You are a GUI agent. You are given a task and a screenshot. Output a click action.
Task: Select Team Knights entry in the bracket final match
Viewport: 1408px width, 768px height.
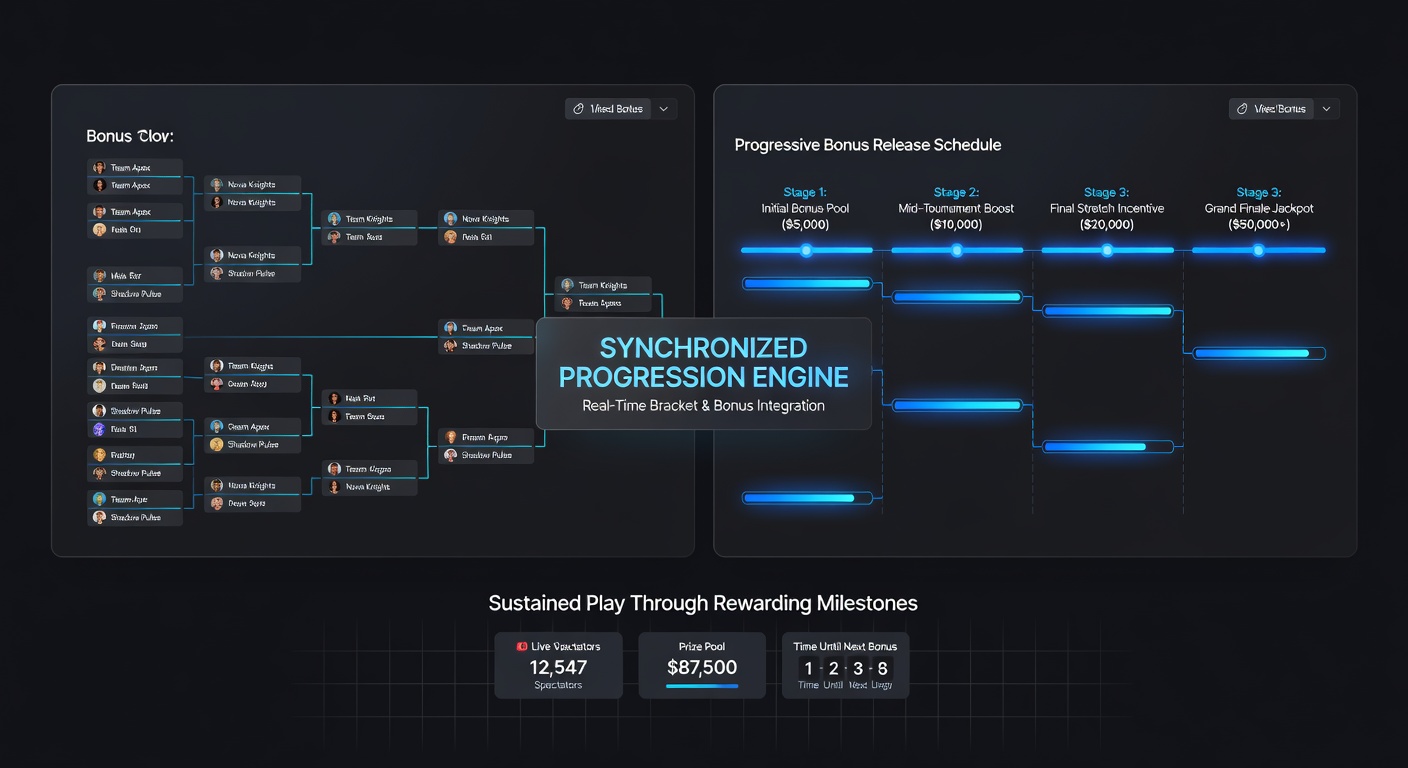pos(604,285)
